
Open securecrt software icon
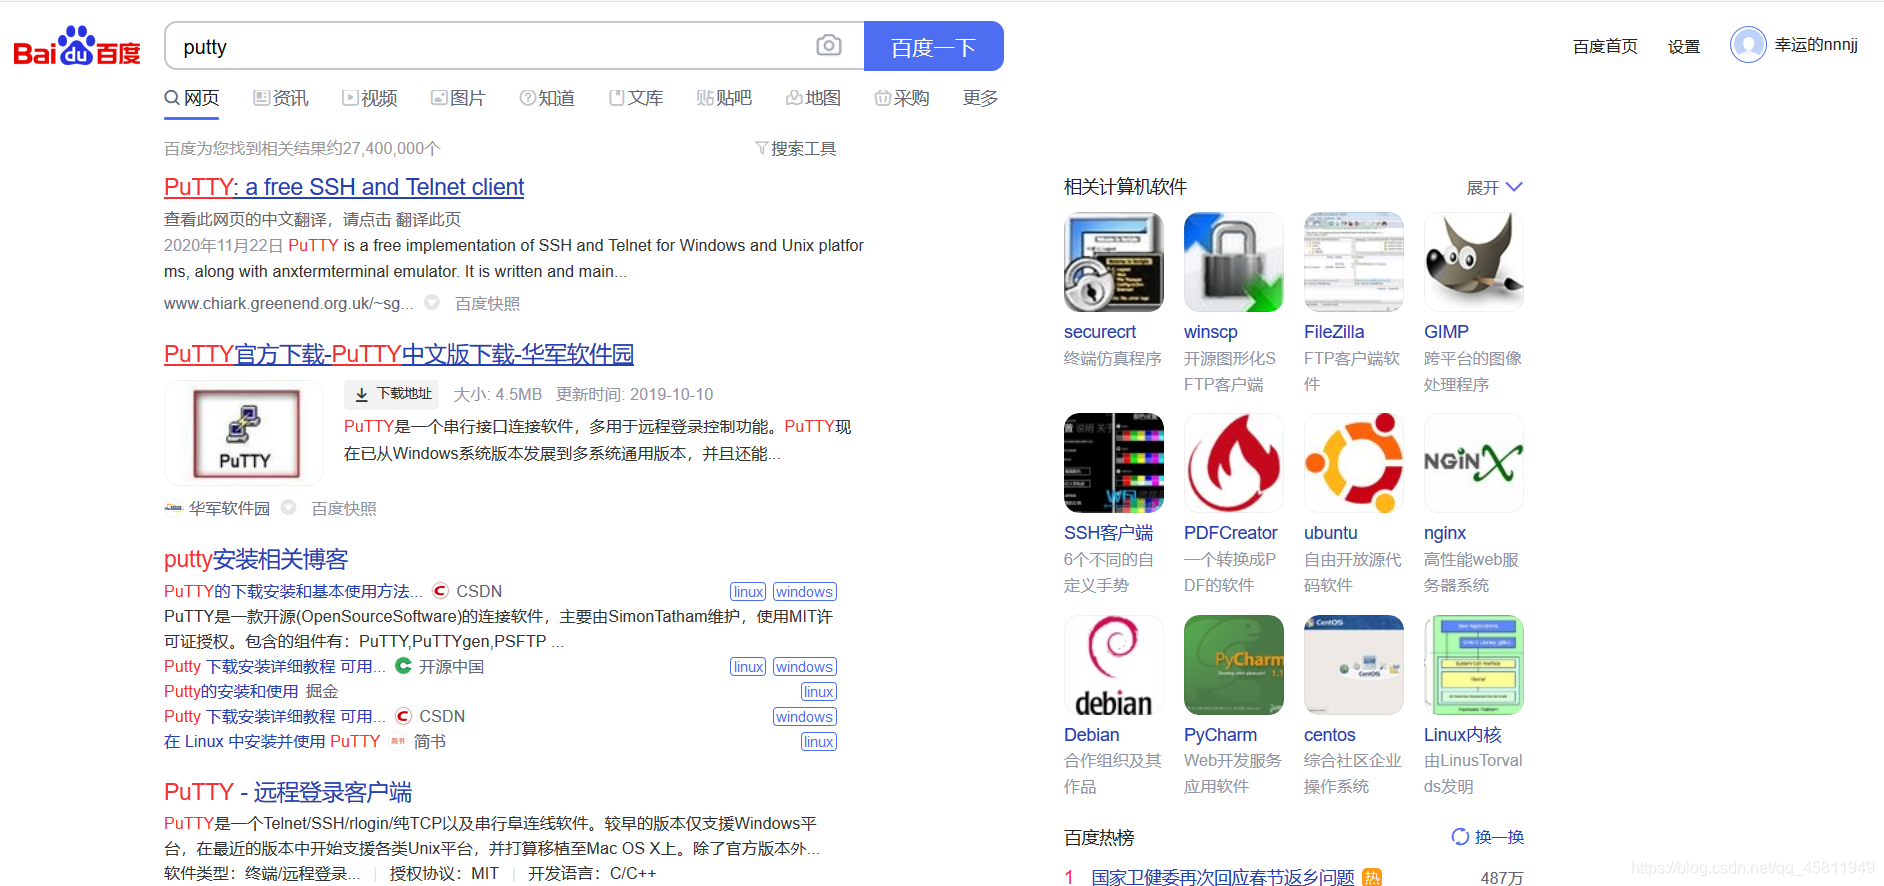point(1113,262)
